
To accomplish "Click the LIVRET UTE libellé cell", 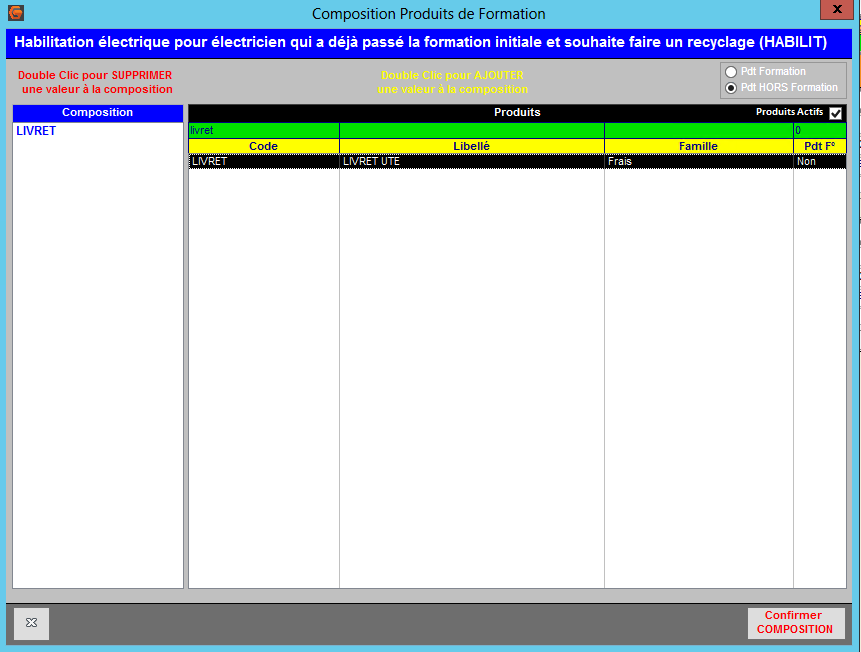I will 471,161.
